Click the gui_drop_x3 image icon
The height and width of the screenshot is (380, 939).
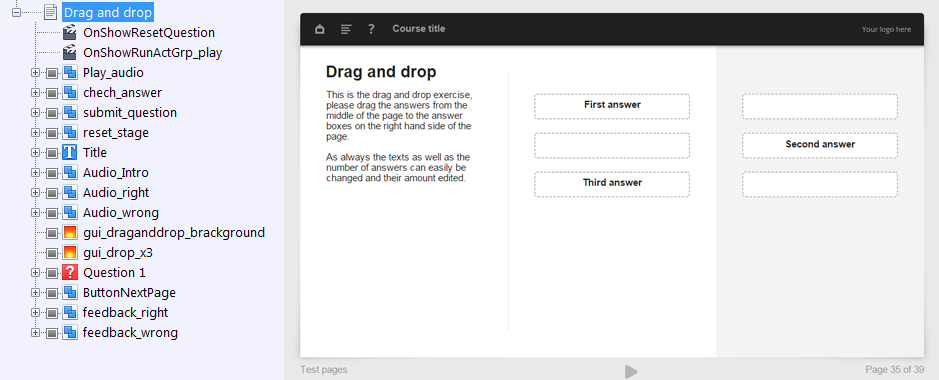pyautogui.click(x=70, y=253)
